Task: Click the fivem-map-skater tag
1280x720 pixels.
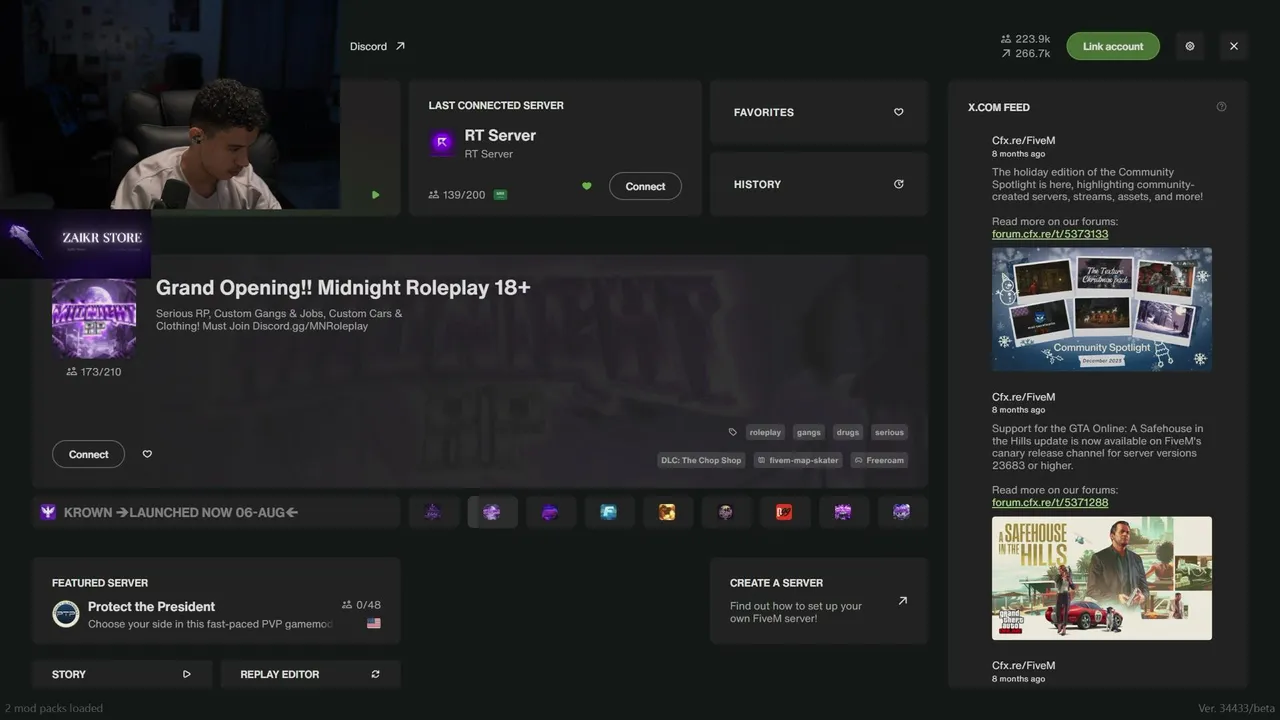Action: pos(797,460)
